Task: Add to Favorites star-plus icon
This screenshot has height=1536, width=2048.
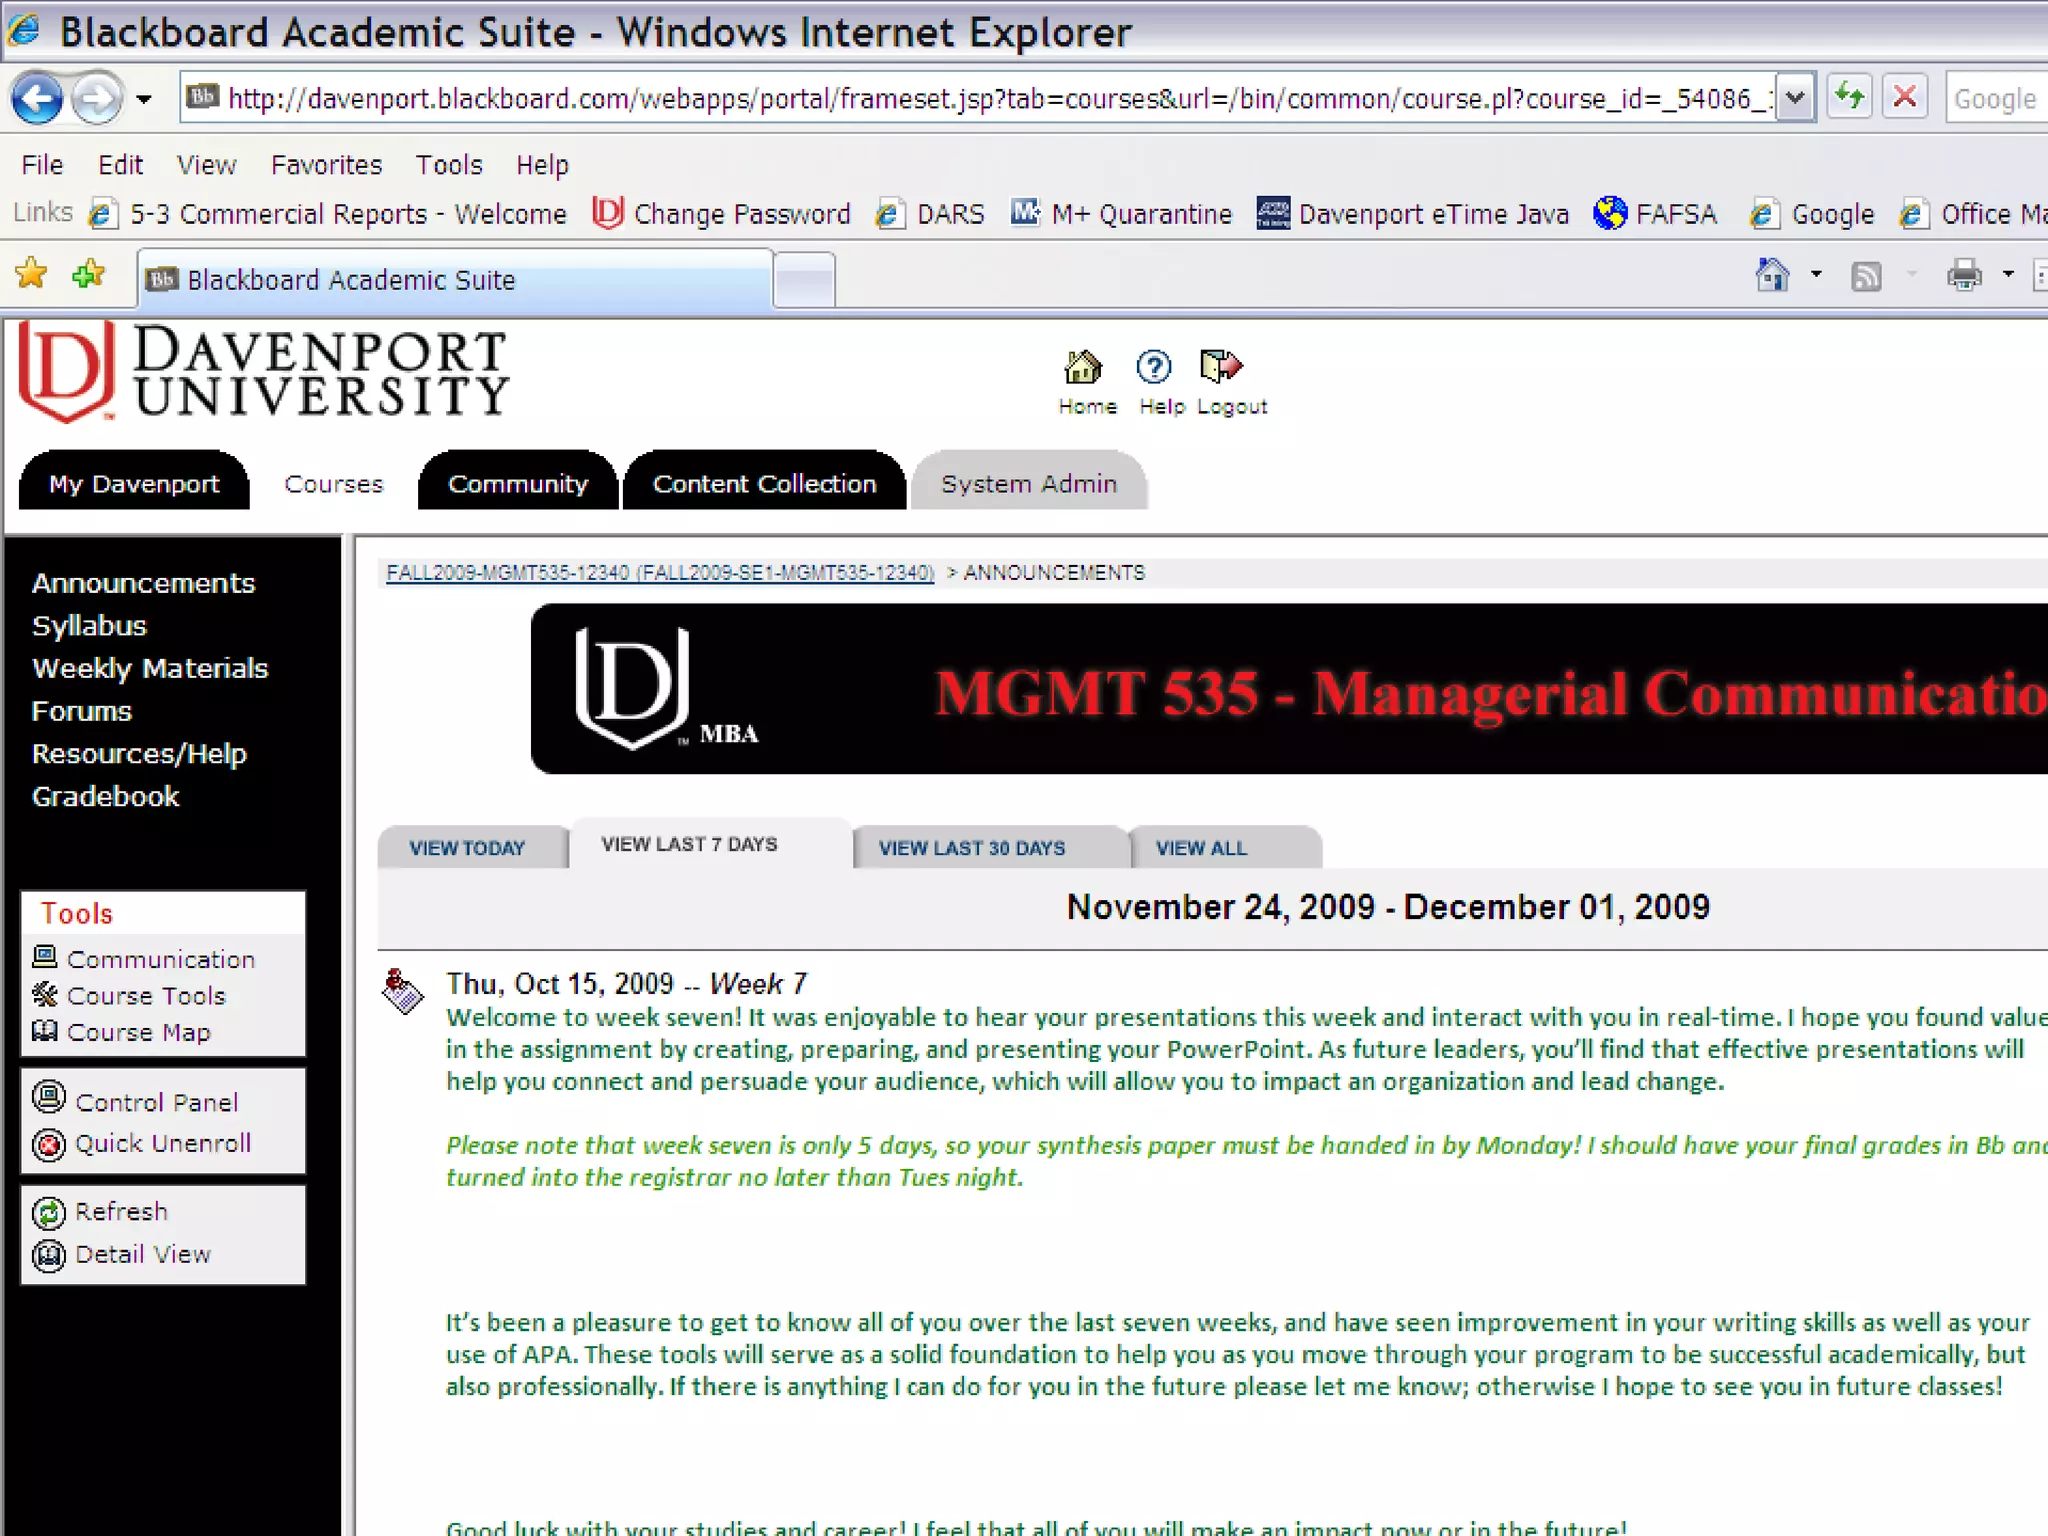Action: (88, 273)
